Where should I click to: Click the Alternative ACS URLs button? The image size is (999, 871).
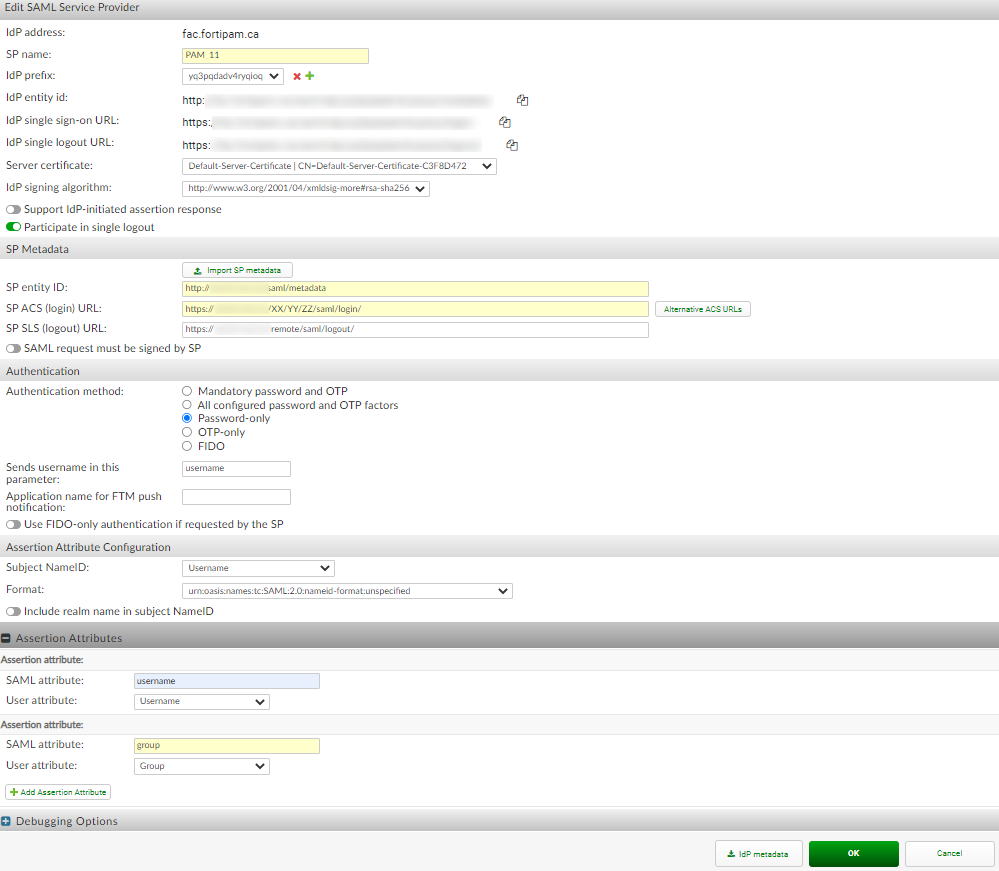704,308
